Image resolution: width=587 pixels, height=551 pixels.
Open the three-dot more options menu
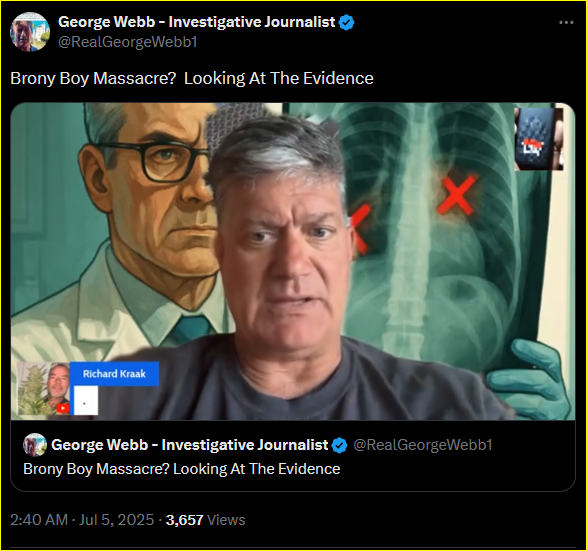(566, 23)
